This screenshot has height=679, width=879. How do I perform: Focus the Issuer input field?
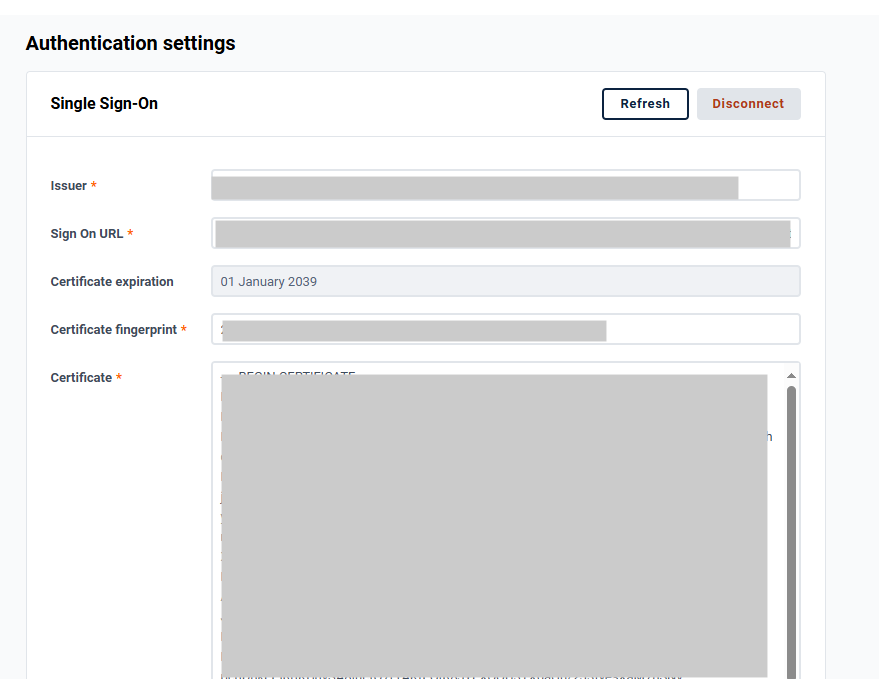(505, 186)
